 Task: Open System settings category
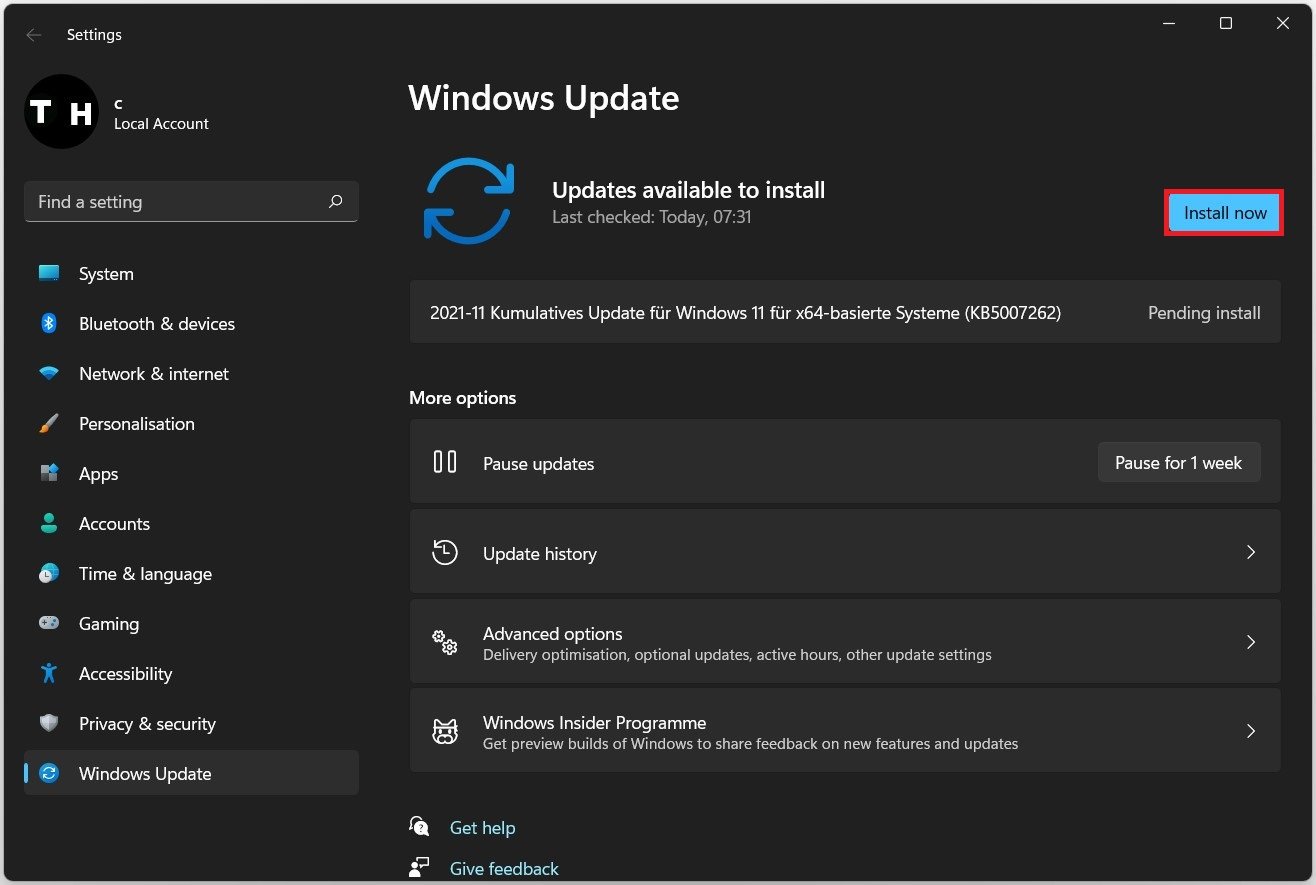tap(191, 274)
